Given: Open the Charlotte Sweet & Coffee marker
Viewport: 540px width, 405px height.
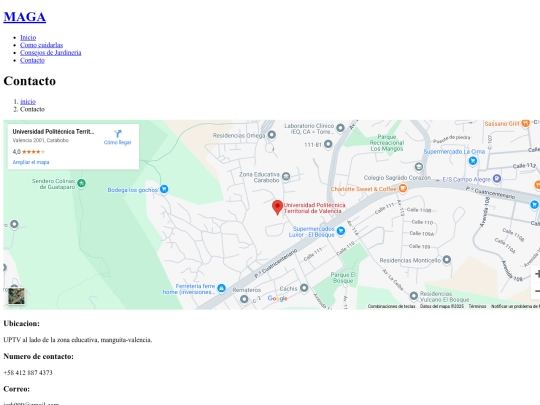Looking at the screenshot, I should pyautogui.click(x=403, y=188).
